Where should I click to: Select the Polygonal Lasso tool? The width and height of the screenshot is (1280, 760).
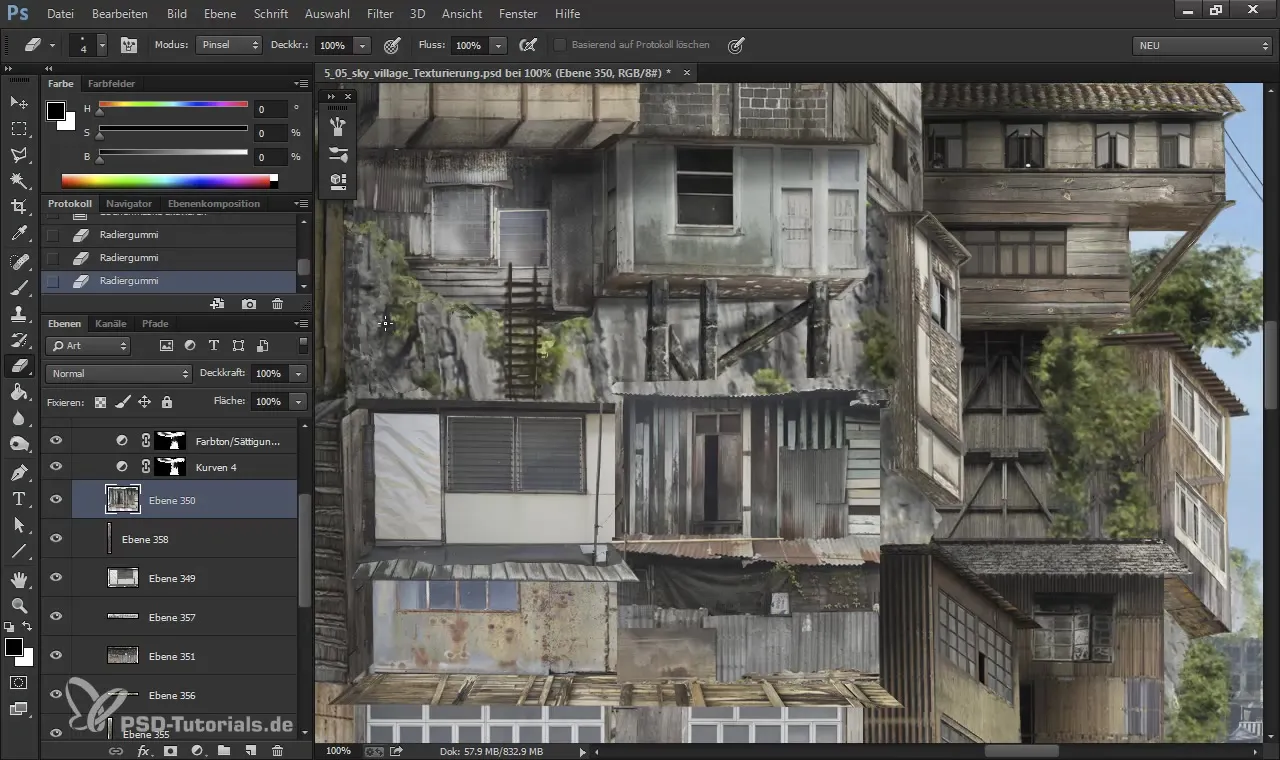(x=19, y=155)
